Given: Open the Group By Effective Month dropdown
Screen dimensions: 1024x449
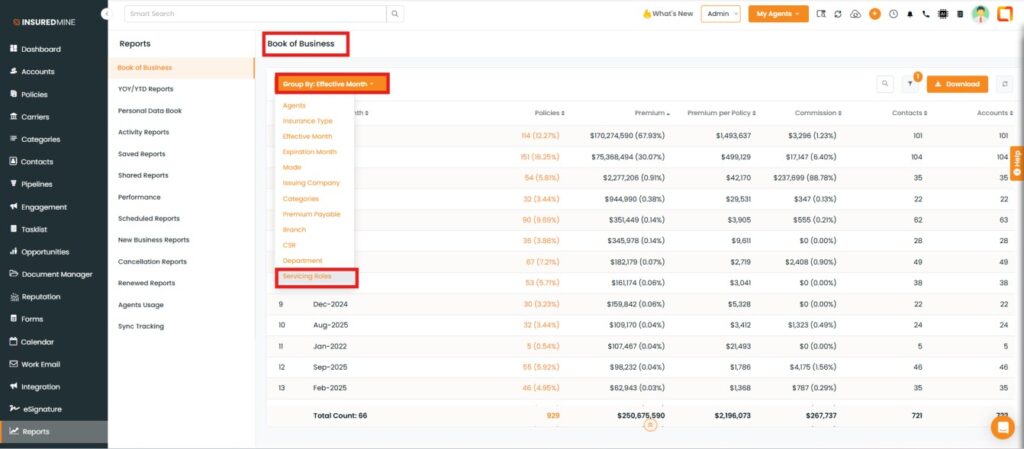Looking at the screenshot, I should [x=332, y=85].
